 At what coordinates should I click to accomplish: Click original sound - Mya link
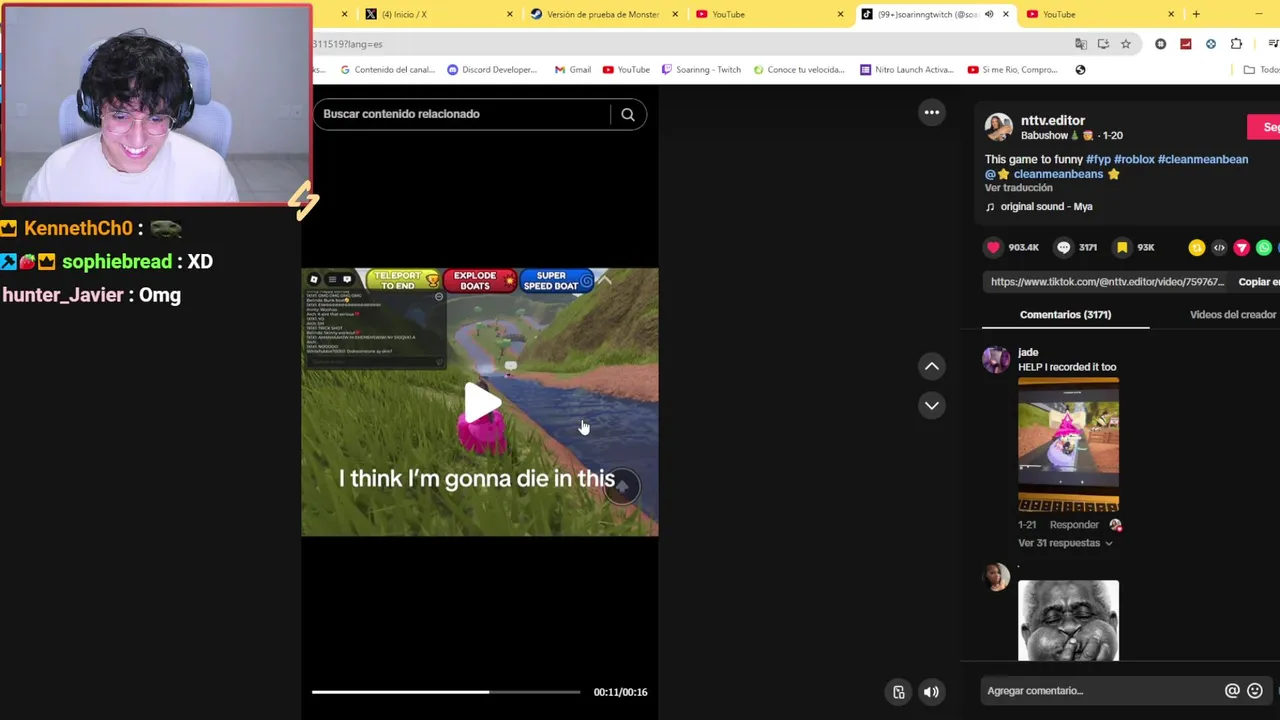point(1046,207)
